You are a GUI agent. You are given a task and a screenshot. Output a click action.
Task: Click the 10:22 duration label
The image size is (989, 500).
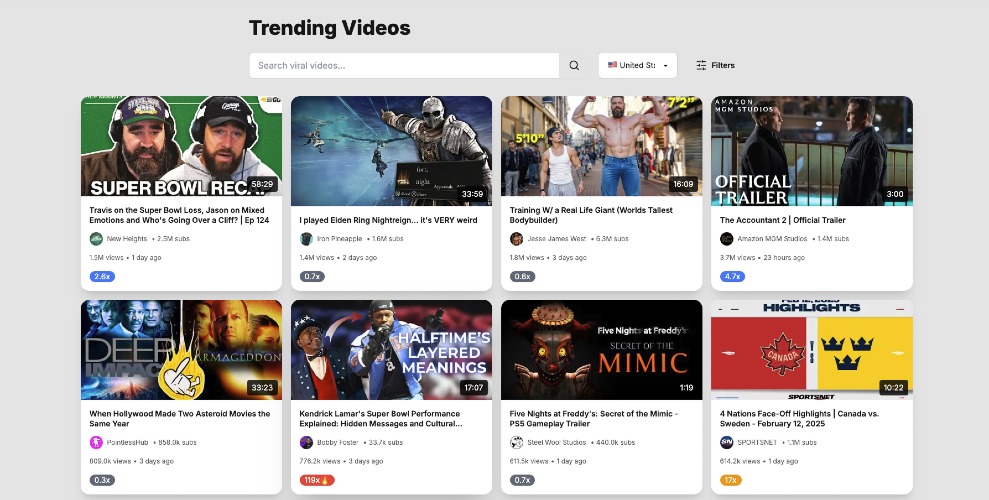click(893, 387)
